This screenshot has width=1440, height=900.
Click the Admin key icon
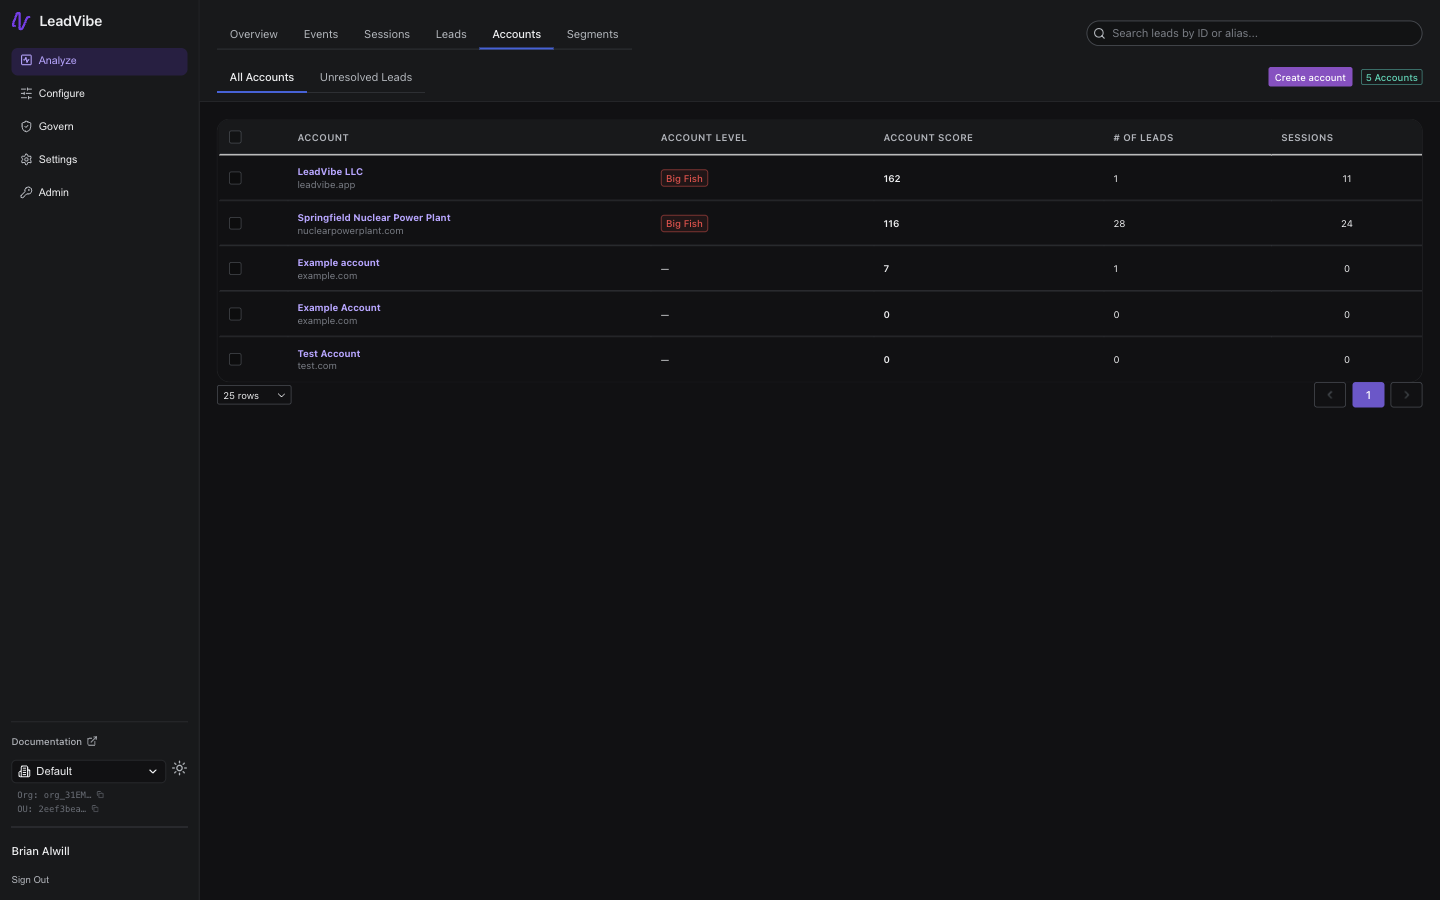point(26,192)
